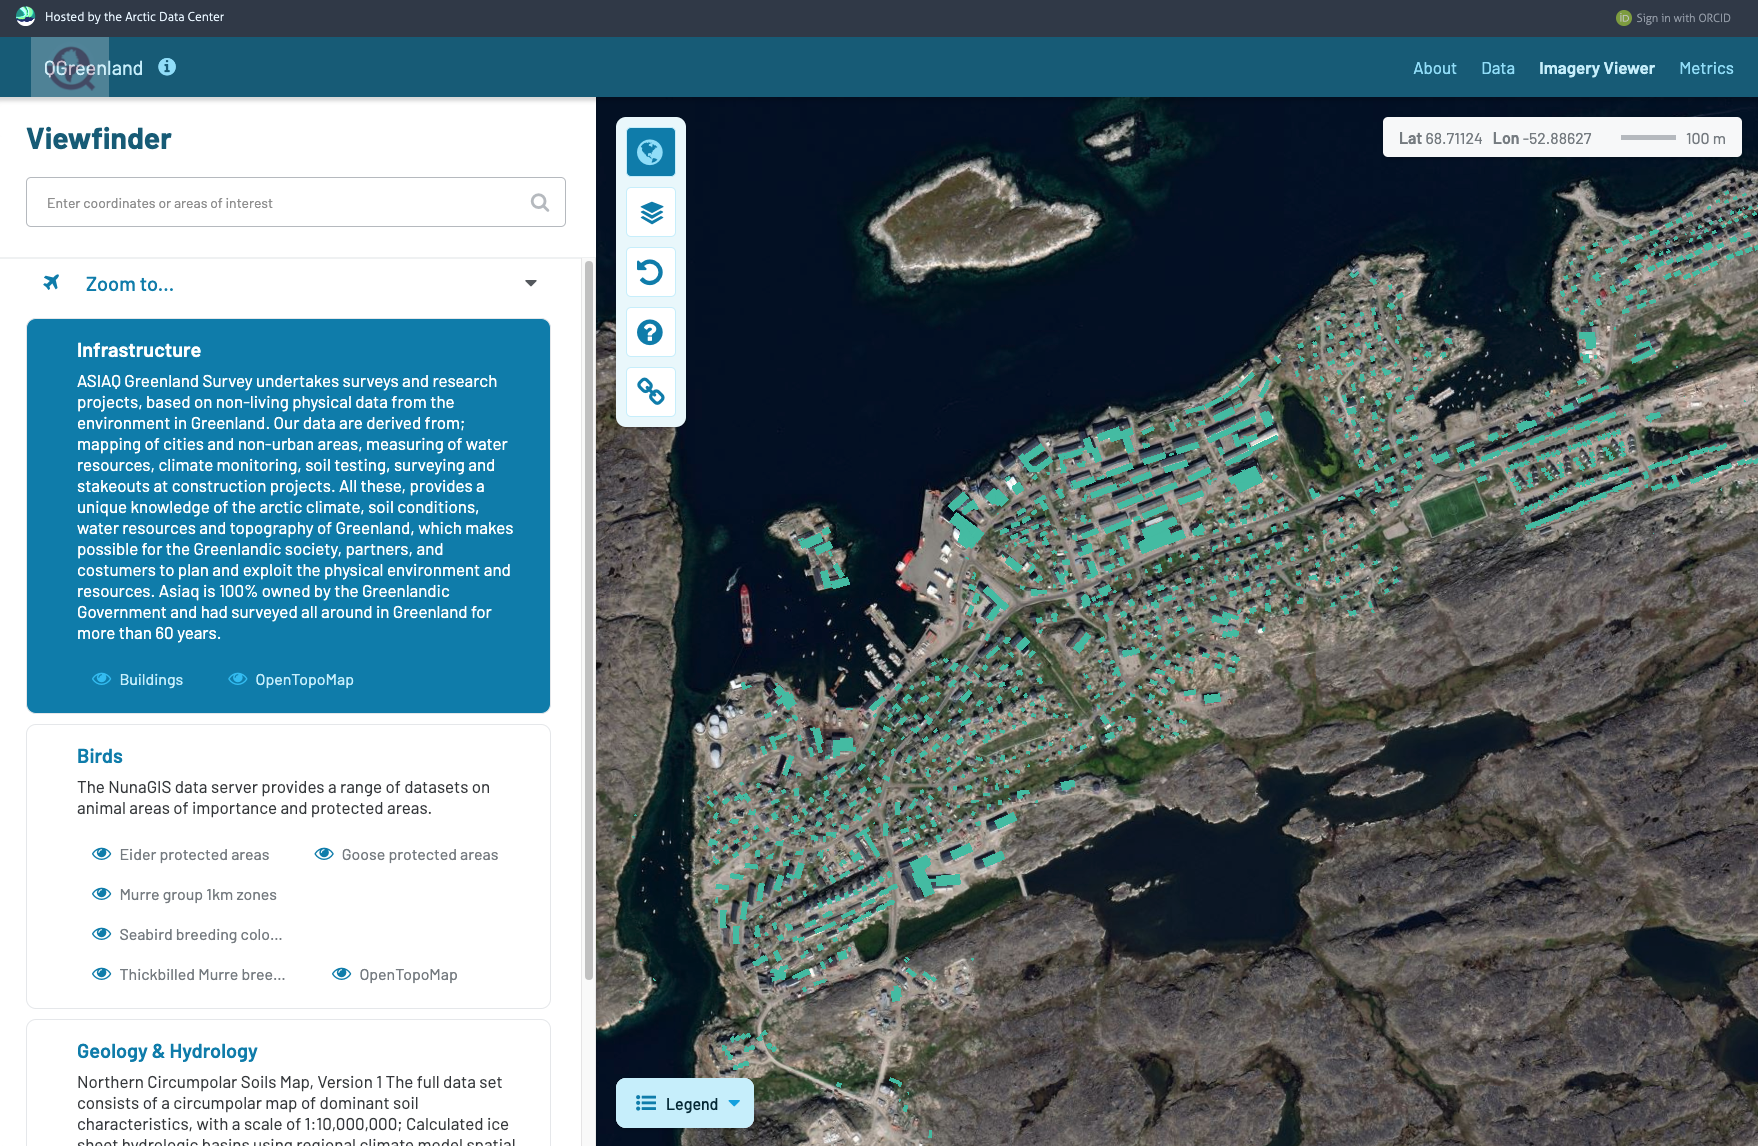The height and width of the screenshot is (1146, 1758).
Task: Click the info icon beside QGreenland
Action: point(167,67)
